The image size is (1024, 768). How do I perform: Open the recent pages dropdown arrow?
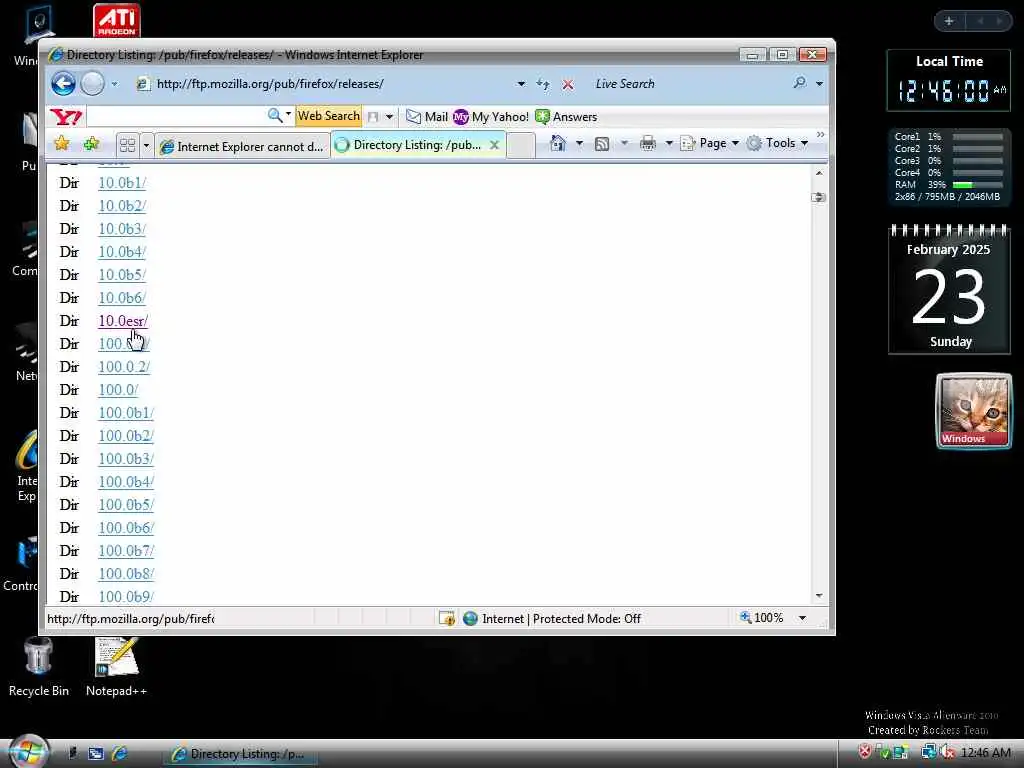point(114,84)
